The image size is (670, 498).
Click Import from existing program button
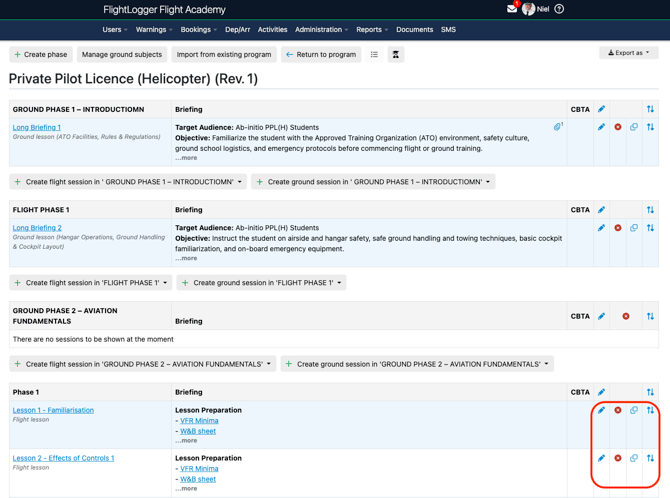224,54
